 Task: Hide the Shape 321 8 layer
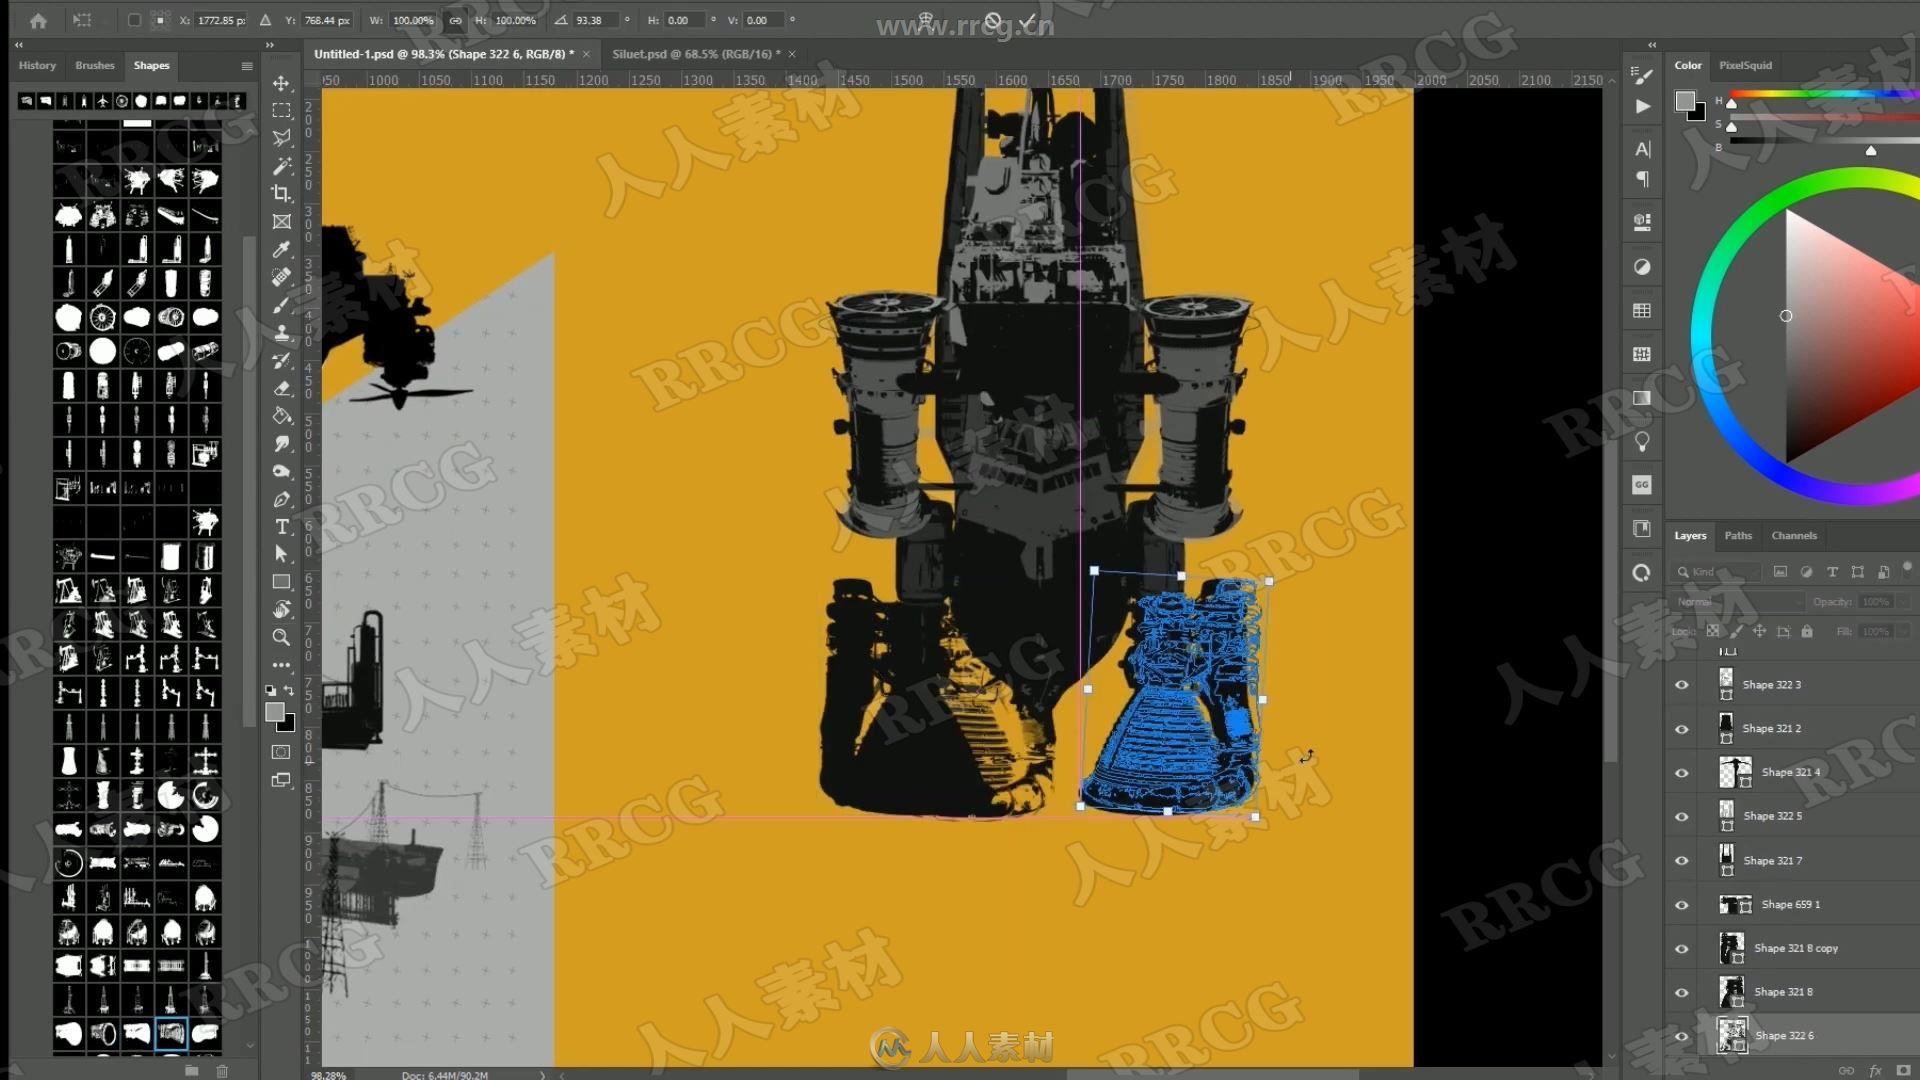(x=1681, y=993)
